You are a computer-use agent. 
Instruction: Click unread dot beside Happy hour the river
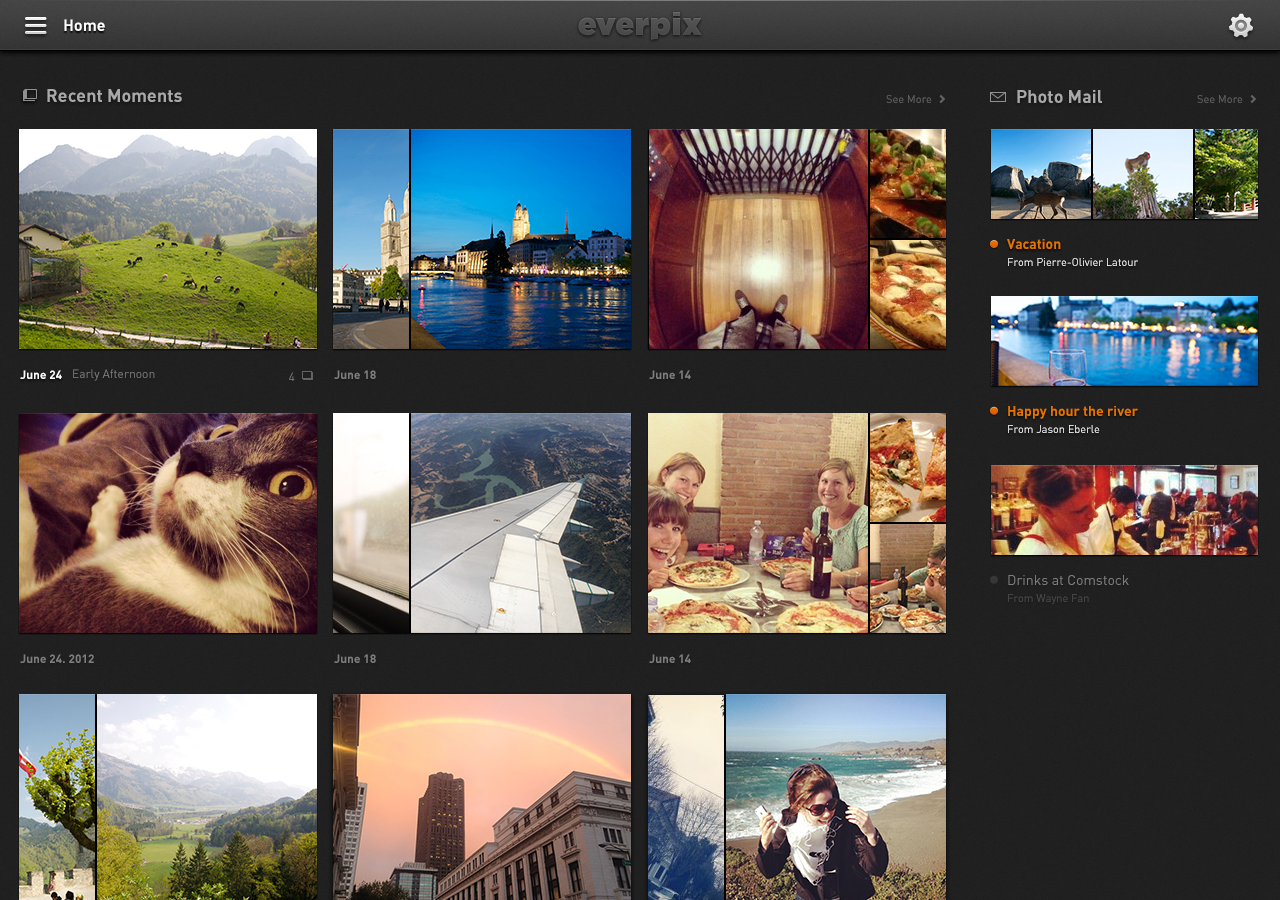point(994,411)
